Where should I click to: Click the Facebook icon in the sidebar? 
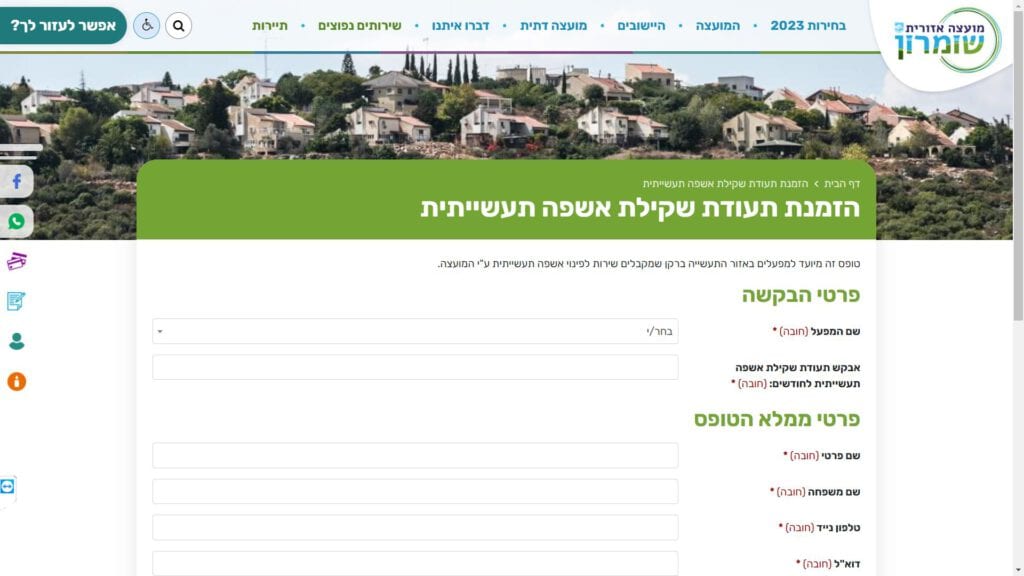(17, 182)
